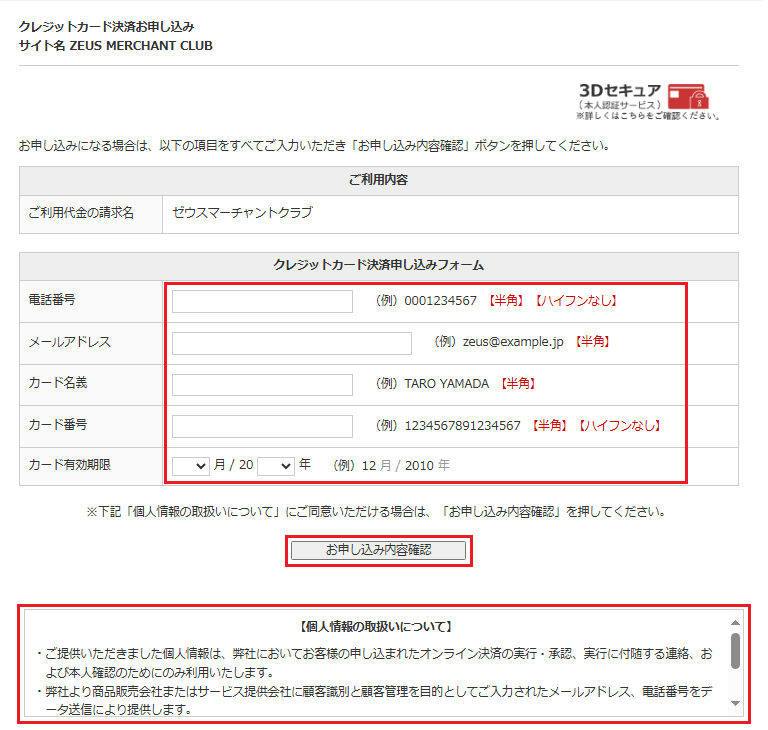
Task: Click the カード名義 row label
Action: pos(58,383)
